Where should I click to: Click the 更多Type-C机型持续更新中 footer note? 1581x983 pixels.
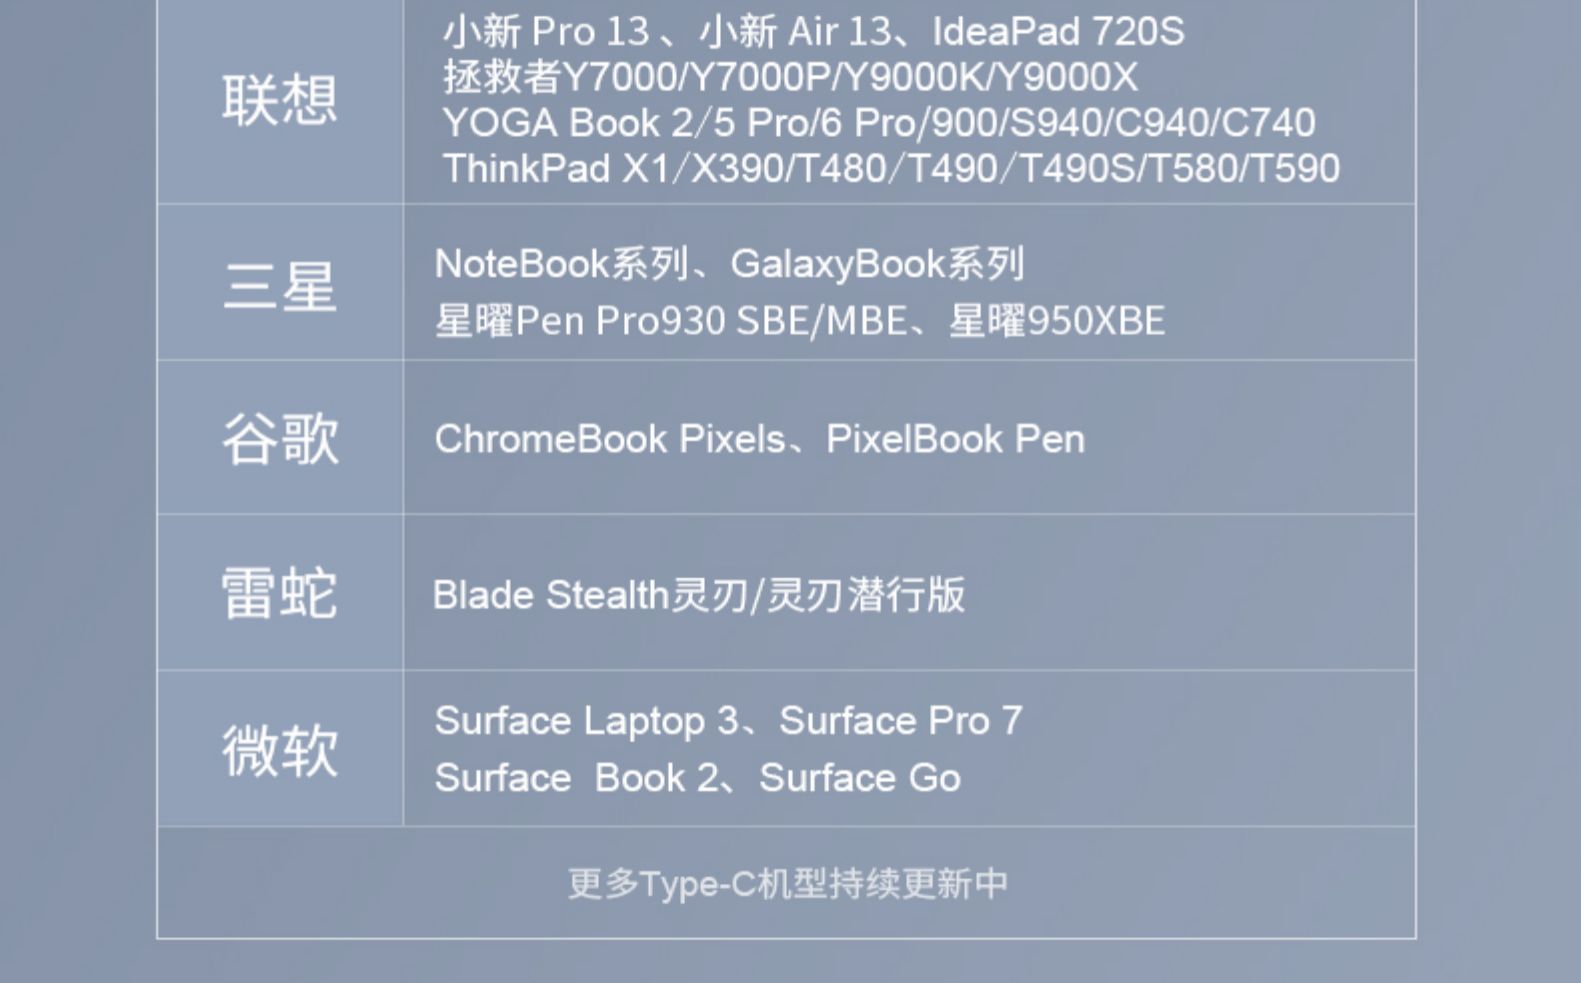[787, 883]
